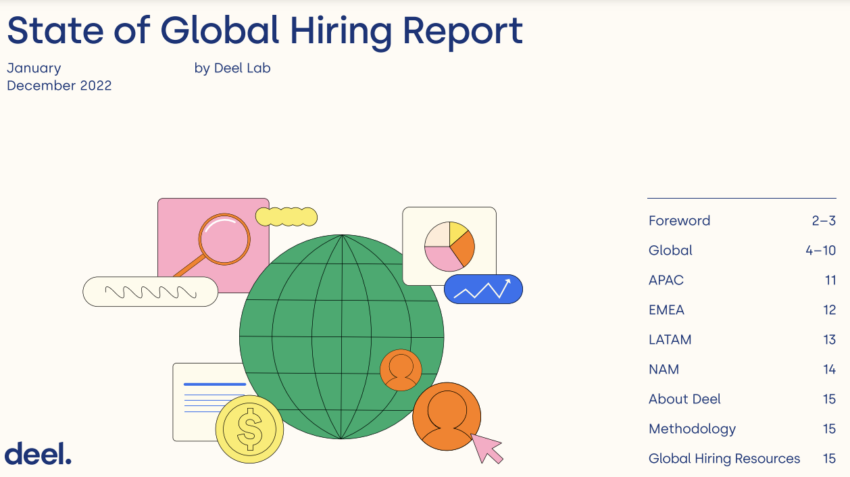Click the yellow dollar coin icon
Image resolution: width=850 pixels, height=477 pixels.
click(249, 429)
